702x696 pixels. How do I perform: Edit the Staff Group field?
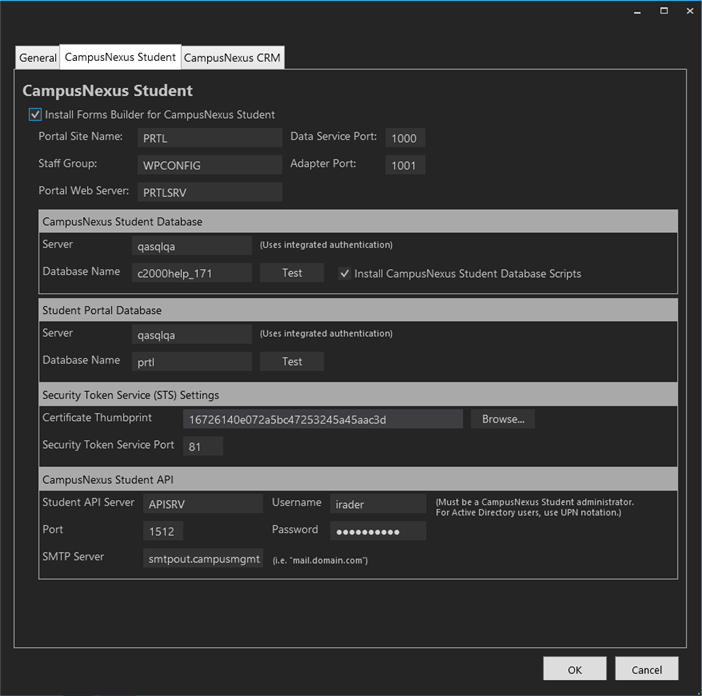(x=210, y=165)
